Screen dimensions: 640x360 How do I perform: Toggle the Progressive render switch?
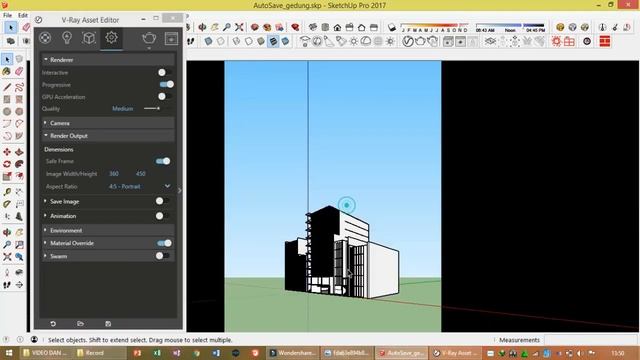[167, 84]
